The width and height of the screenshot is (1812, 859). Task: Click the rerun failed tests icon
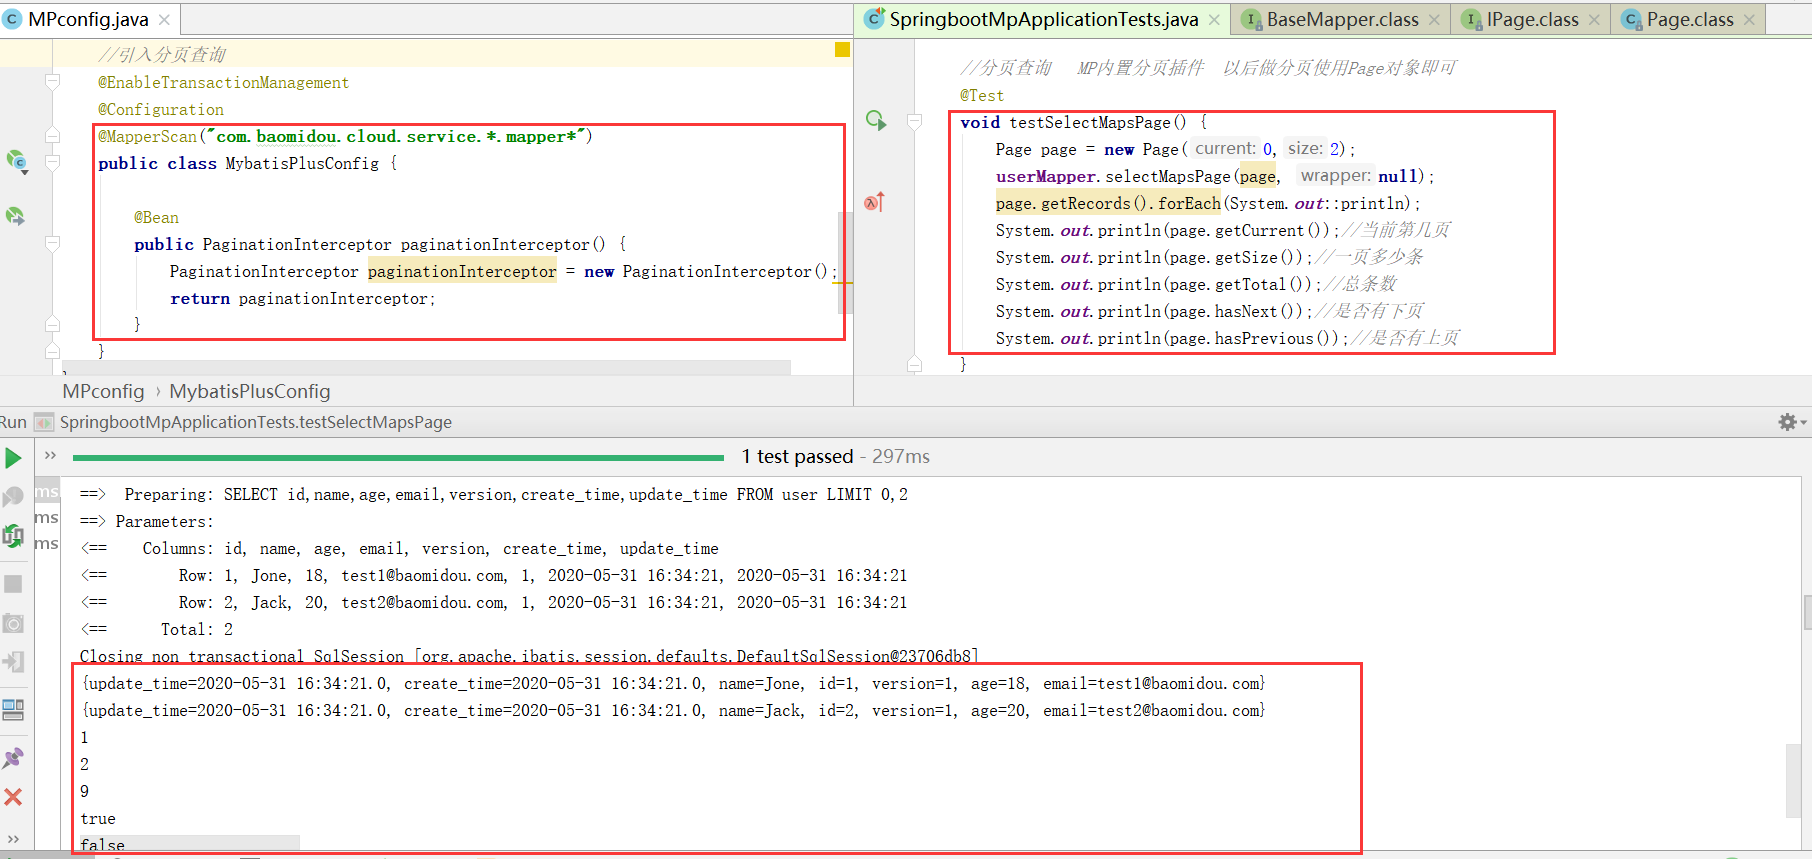pyautogui.click(x=13, y=497)
